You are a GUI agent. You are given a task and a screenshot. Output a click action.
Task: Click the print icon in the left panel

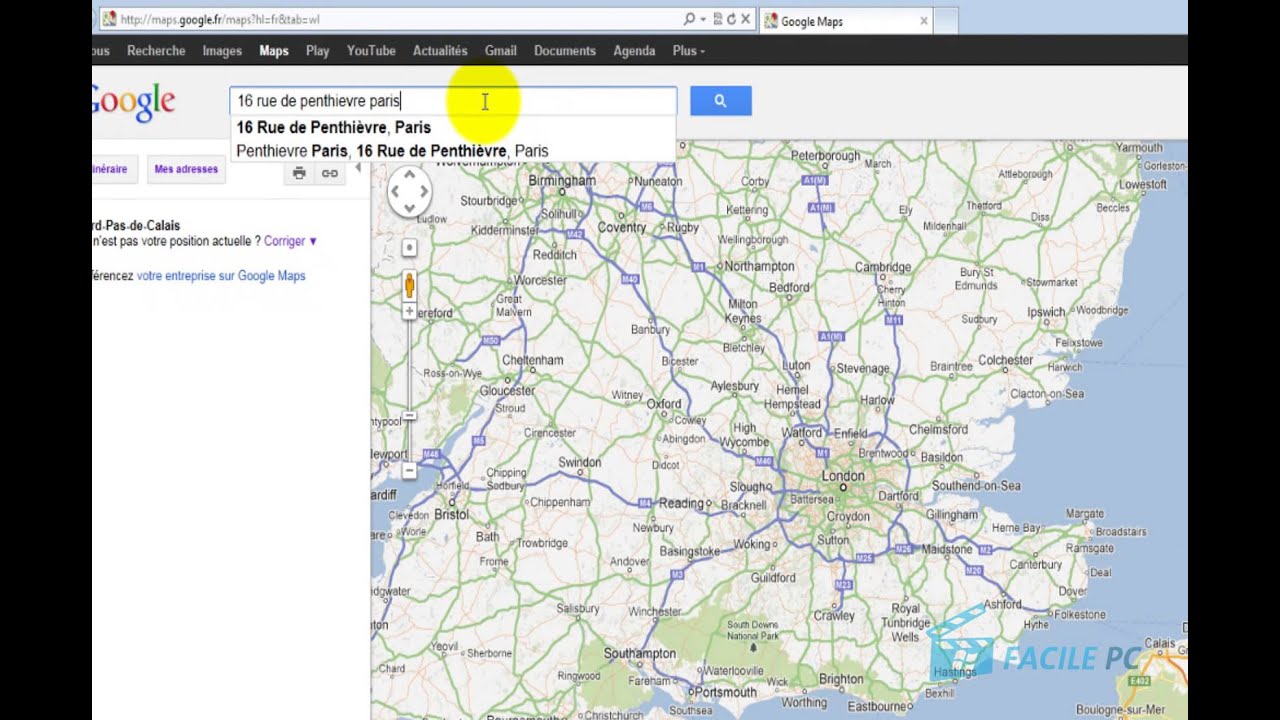[299, 173]
